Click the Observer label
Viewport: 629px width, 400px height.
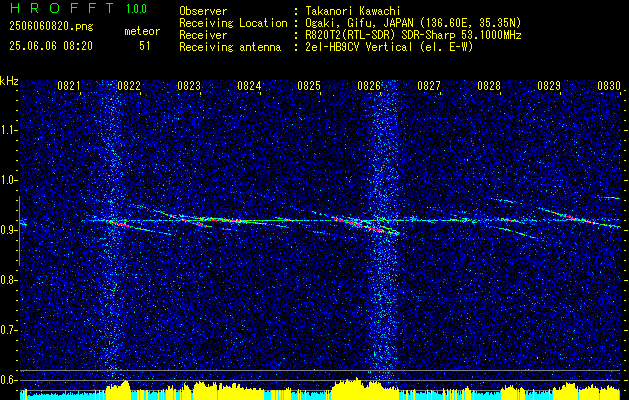tap(203, 11)
